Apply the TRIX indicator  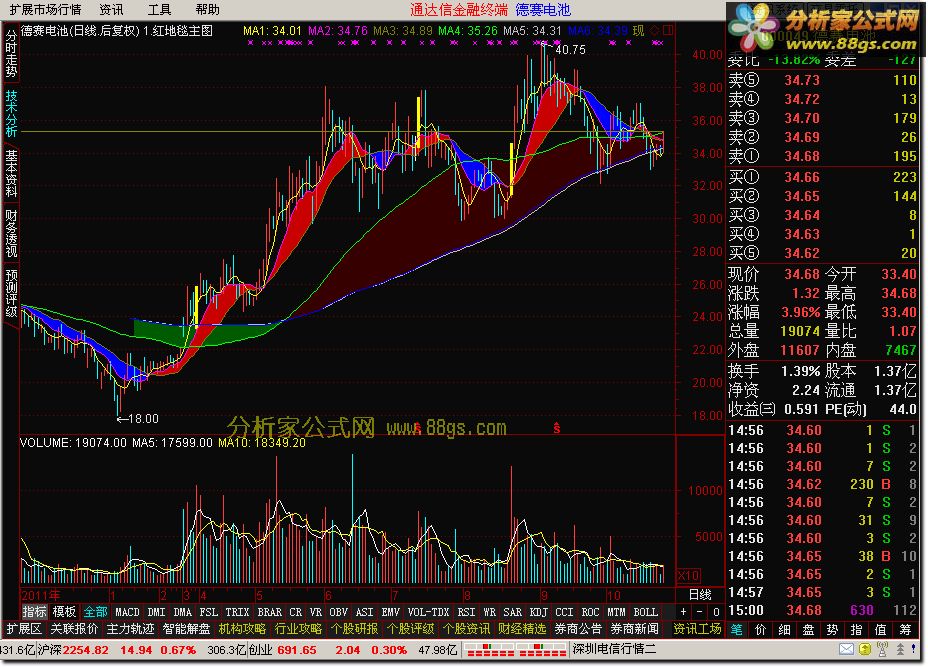pos(237,612)
